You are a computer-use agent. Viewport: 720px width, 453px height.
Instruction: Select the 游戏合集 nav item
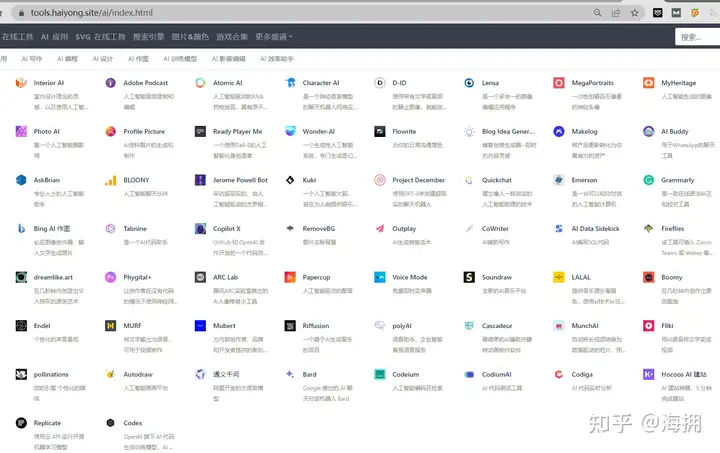232,37
